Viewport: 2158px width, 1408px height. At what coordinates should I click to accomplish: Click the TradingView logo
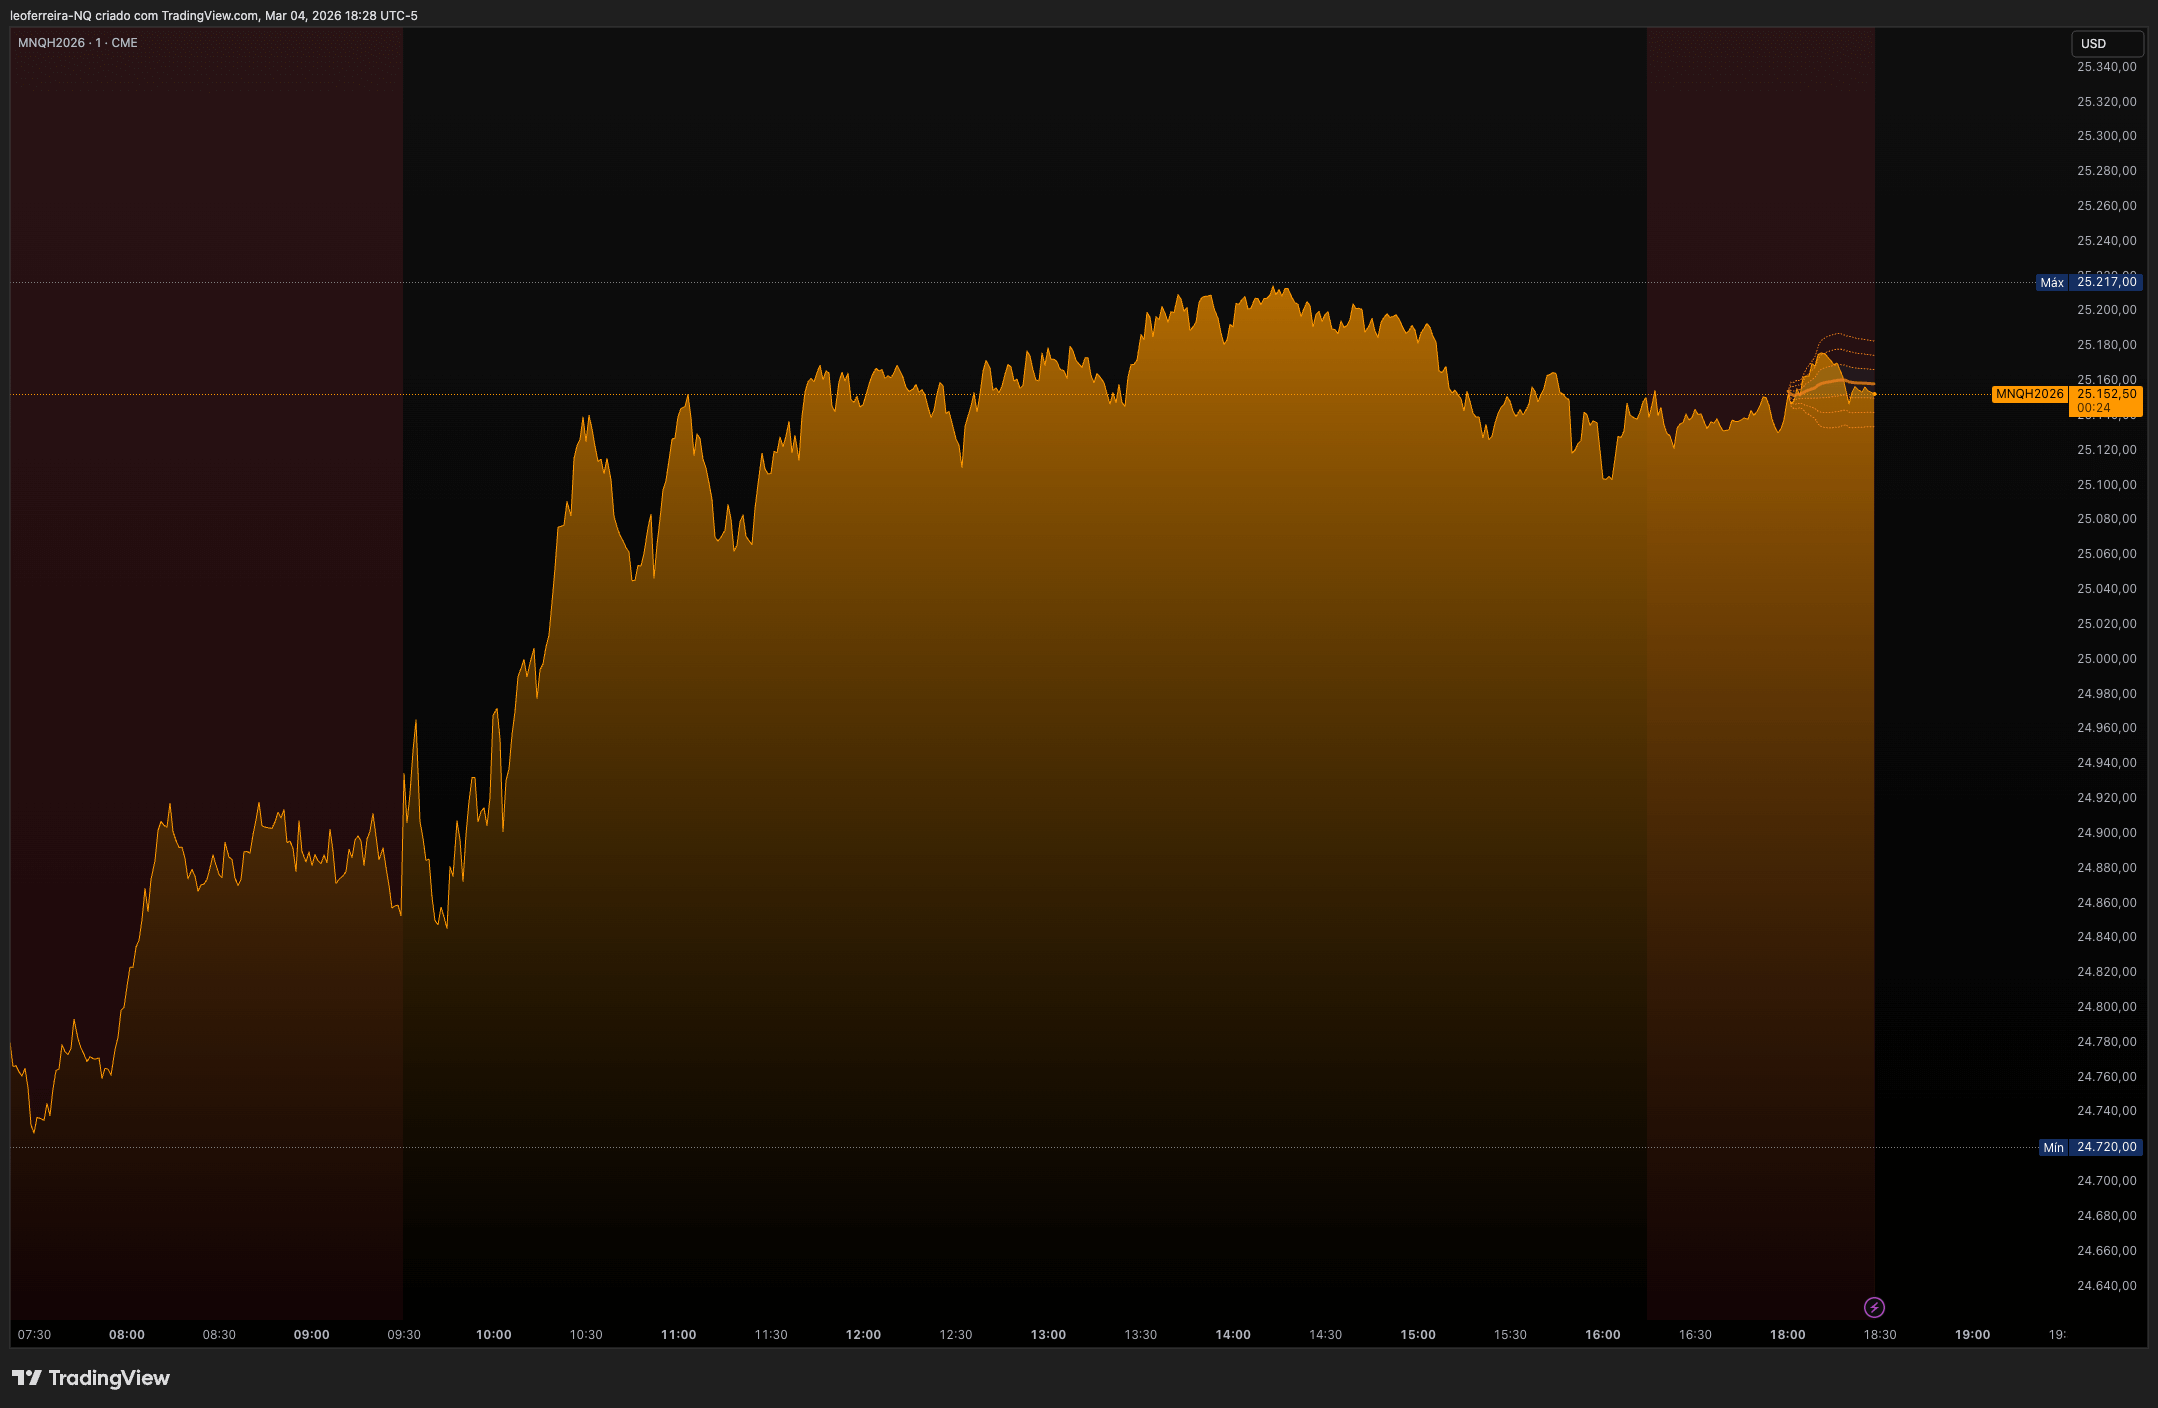click(x=91, y=1378)
